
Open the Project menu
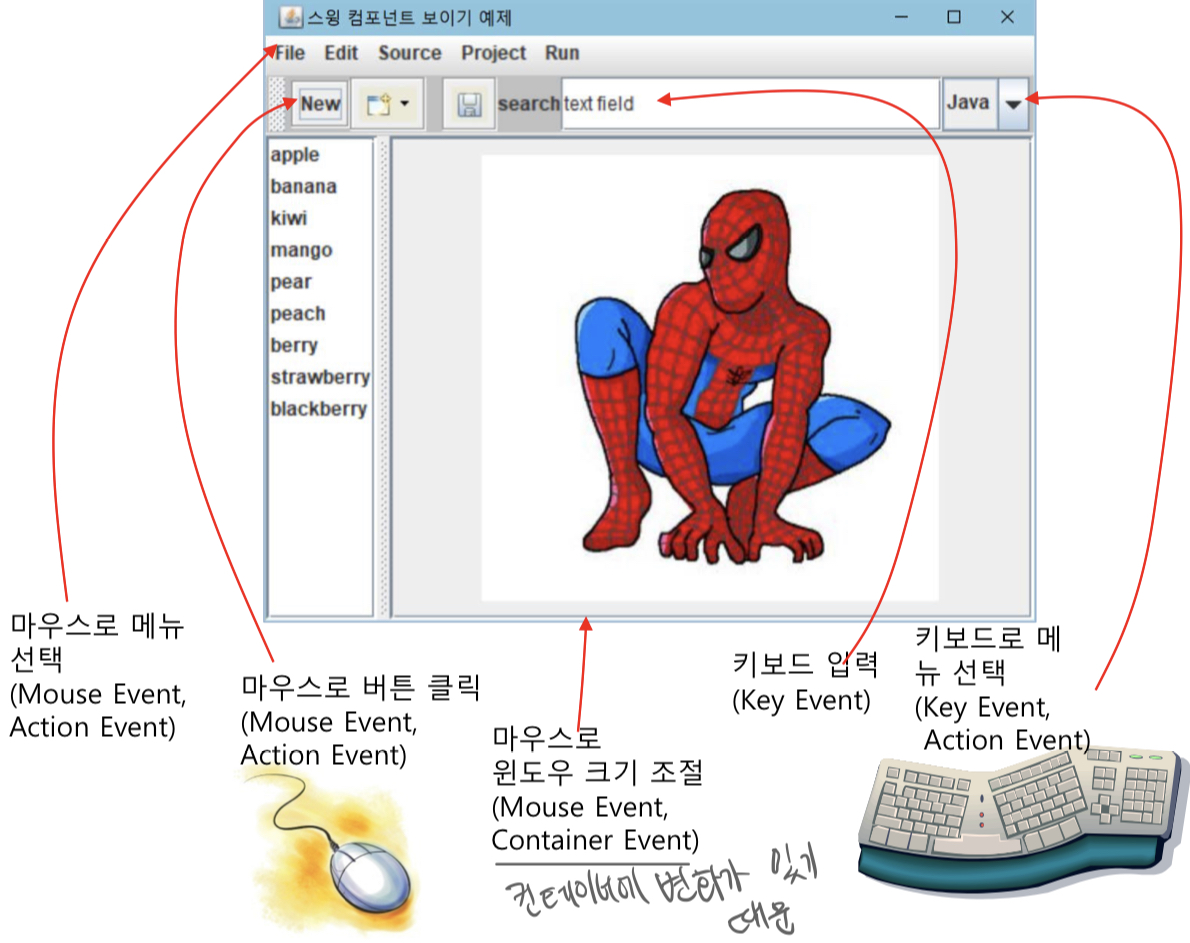[493, 53]
